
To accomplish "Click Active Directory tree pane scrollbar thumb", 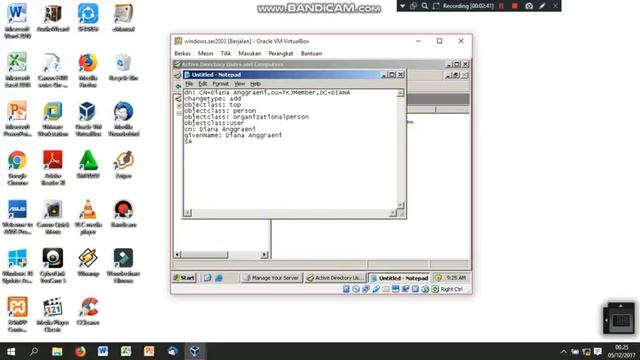I will (204, 255).
